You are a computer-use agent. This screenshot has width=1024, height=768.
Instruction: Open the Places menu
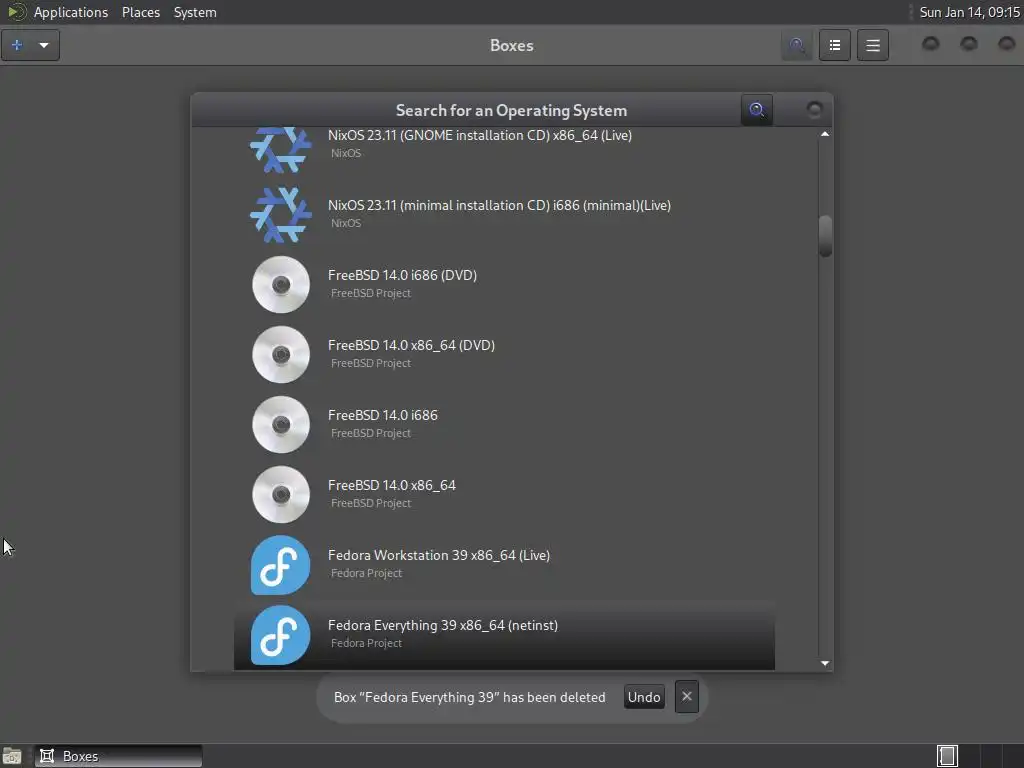coord(140,12)
